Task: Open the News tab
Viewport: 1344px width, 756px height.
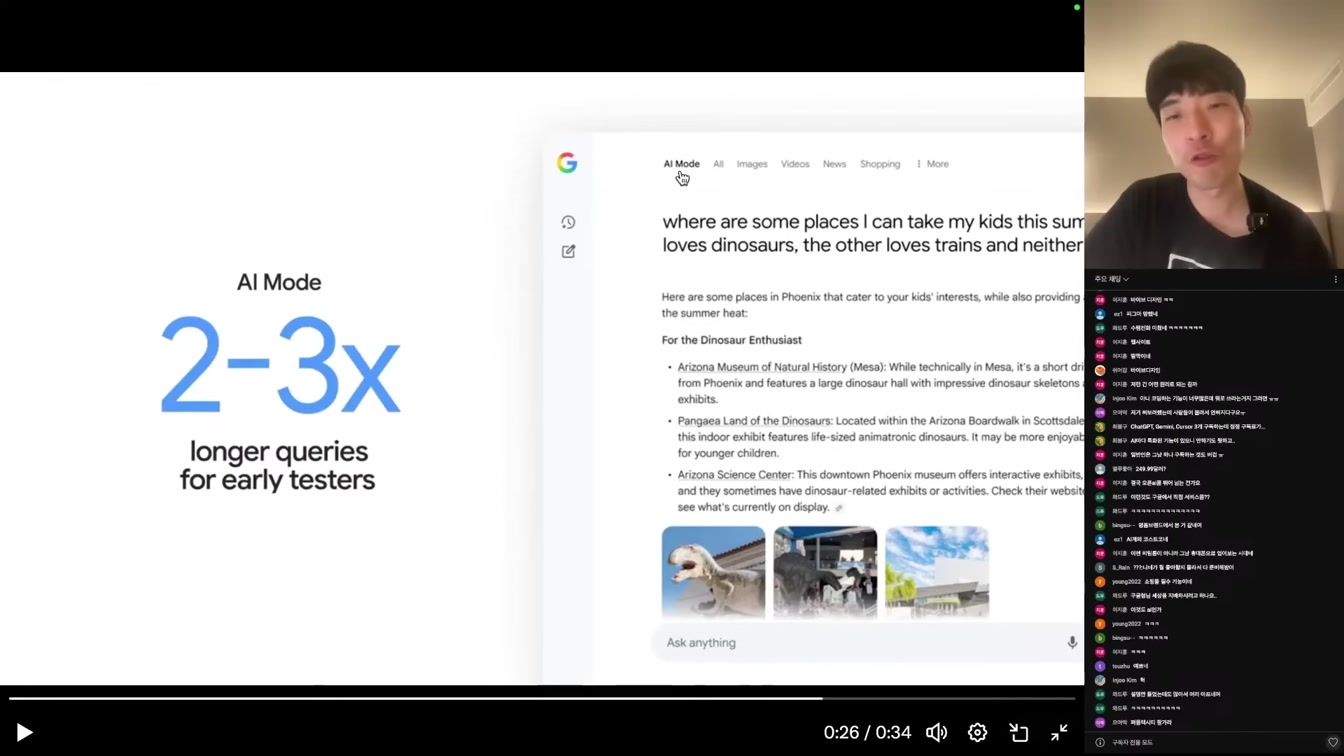Action: tap(834, 164)
